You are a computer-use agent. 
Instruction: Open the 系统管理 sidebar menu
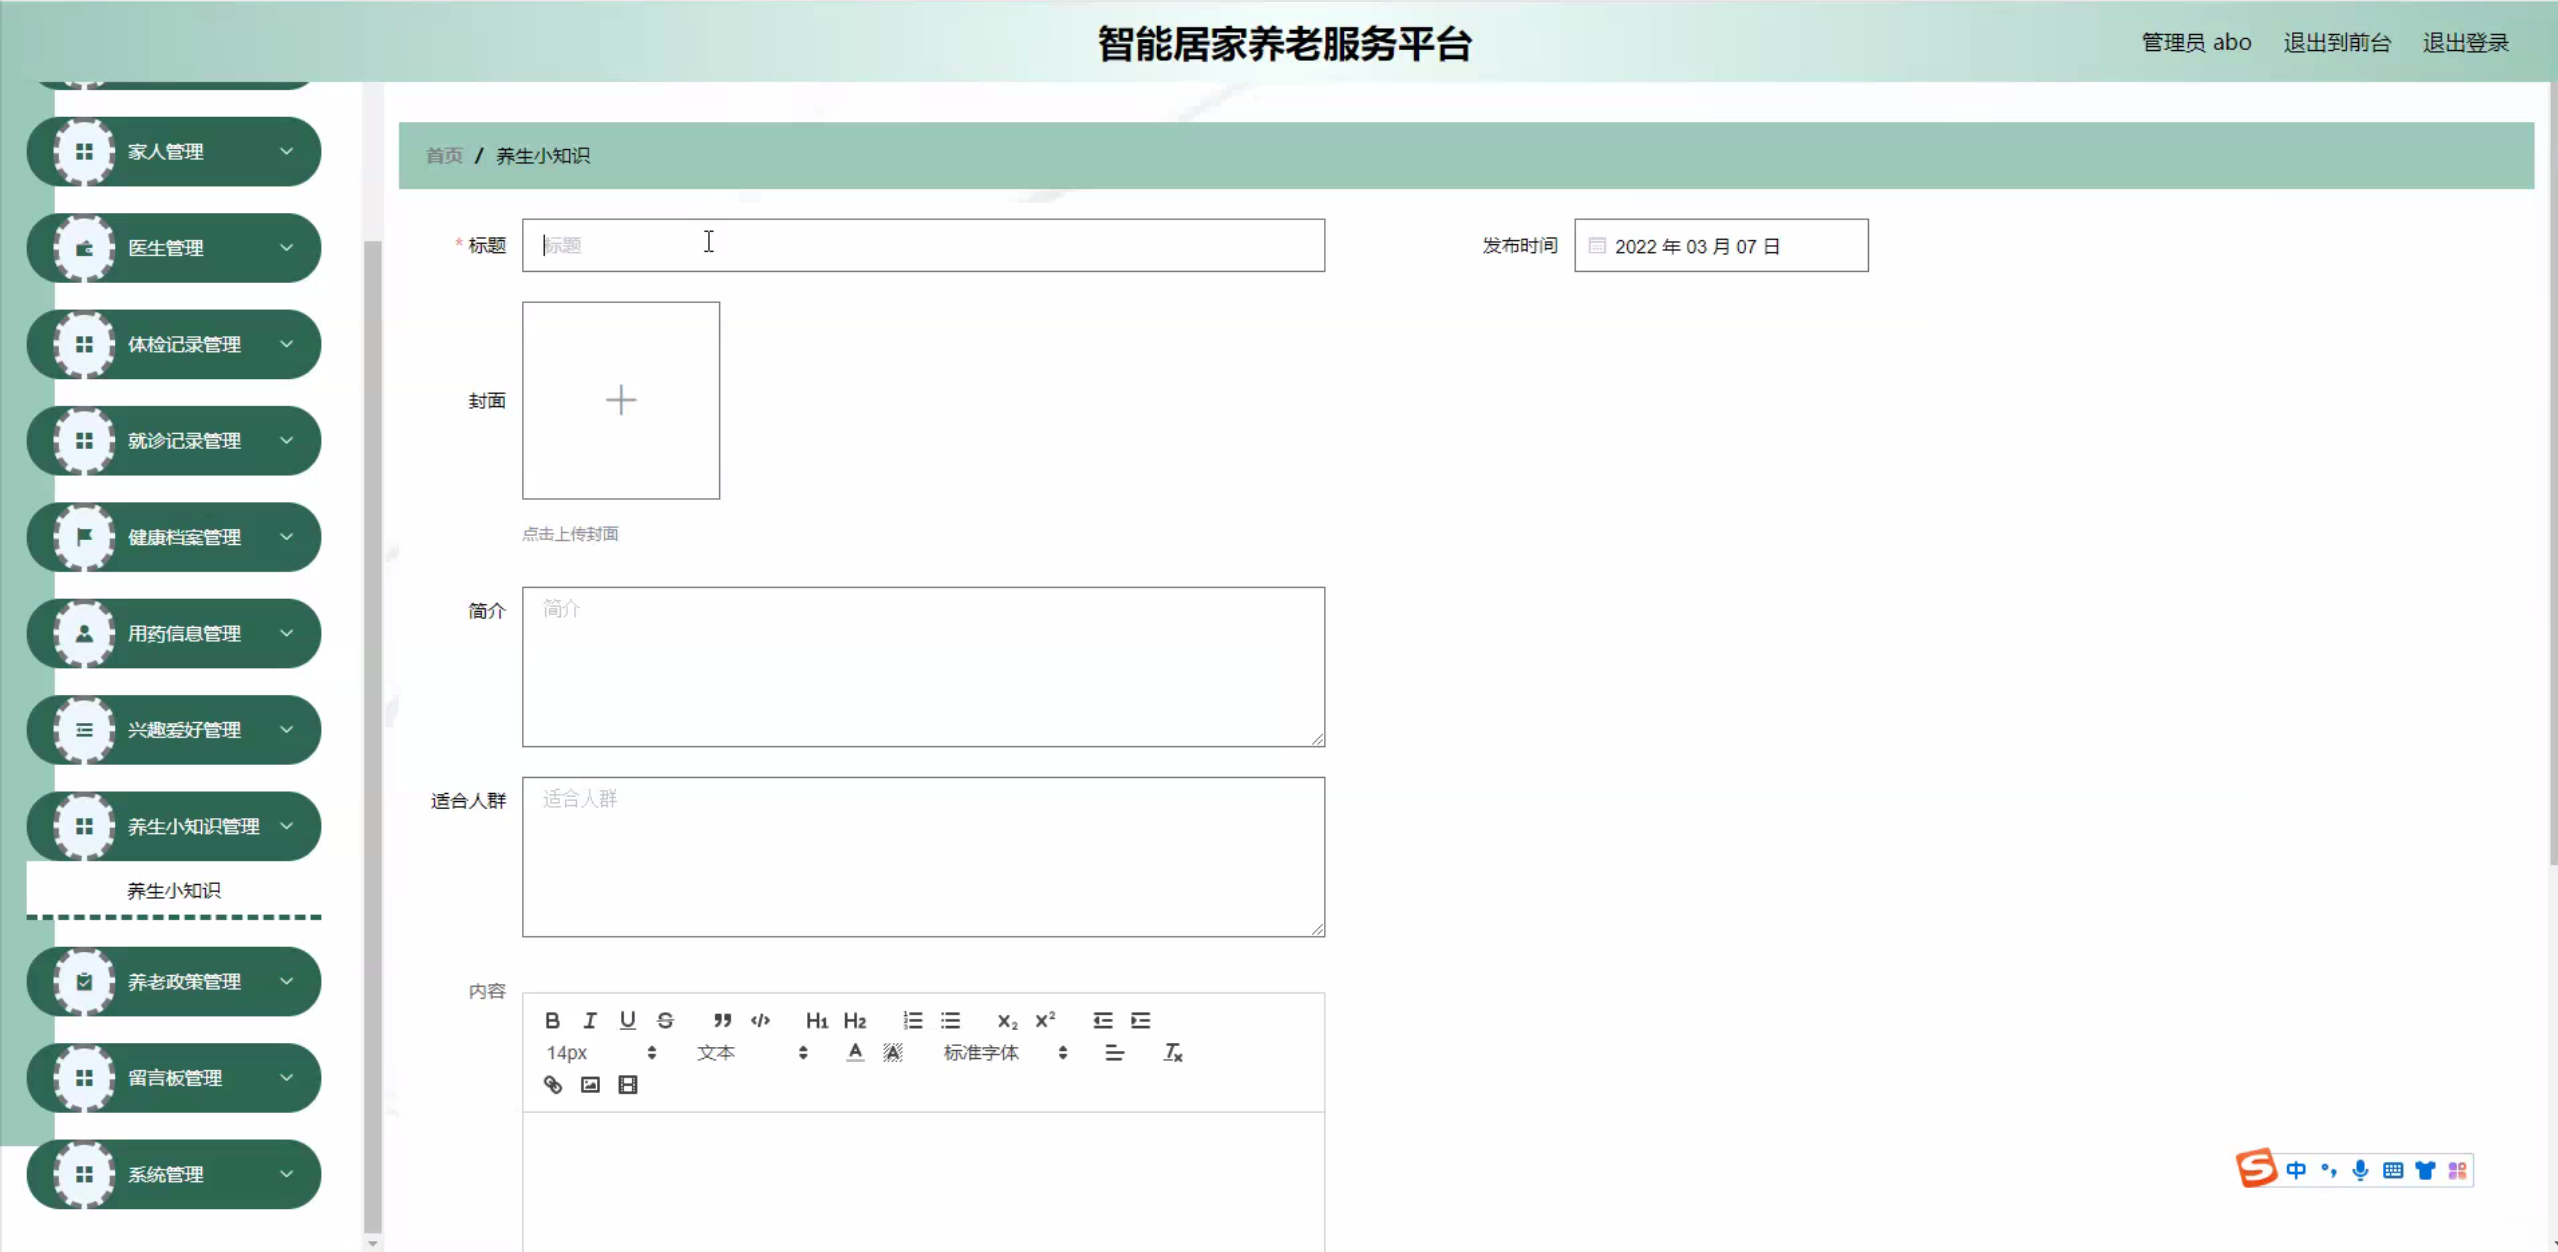[x=174, y=1174]
